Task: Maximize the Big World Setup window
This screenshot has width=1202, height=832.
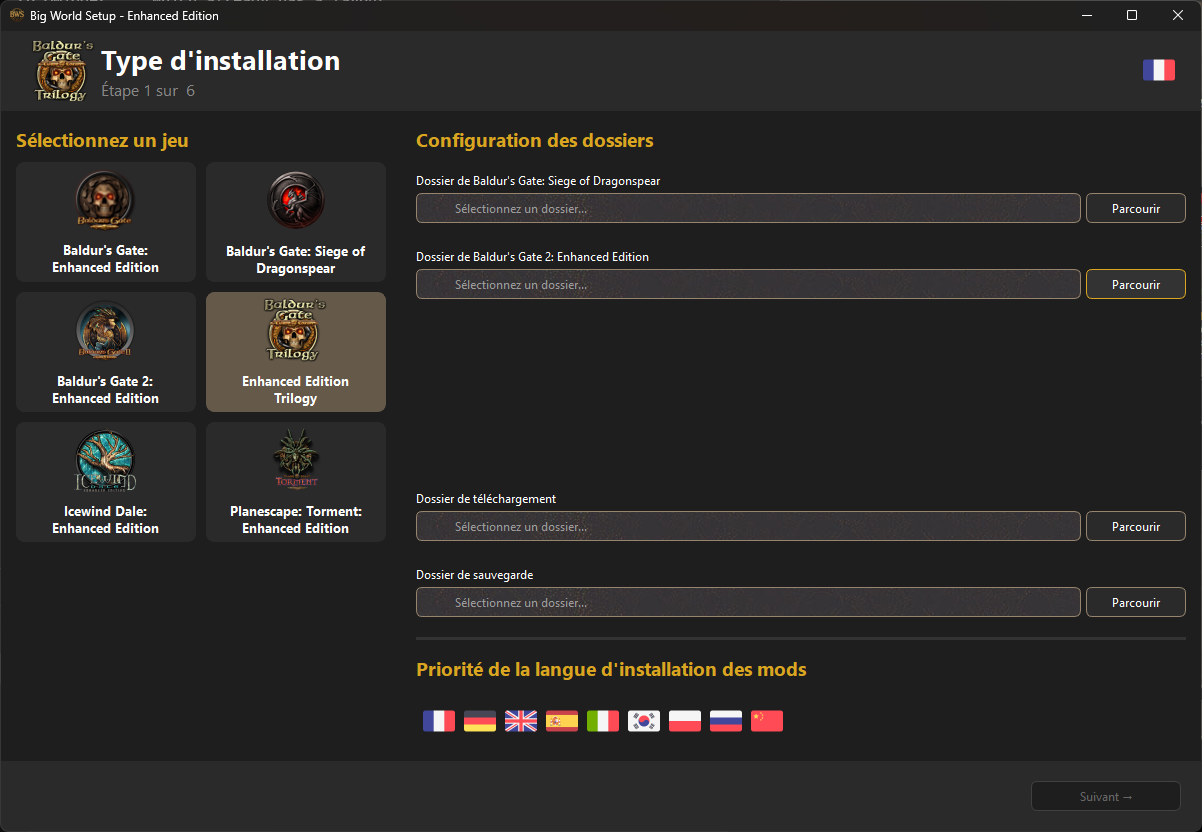Action: [1132, 15]
